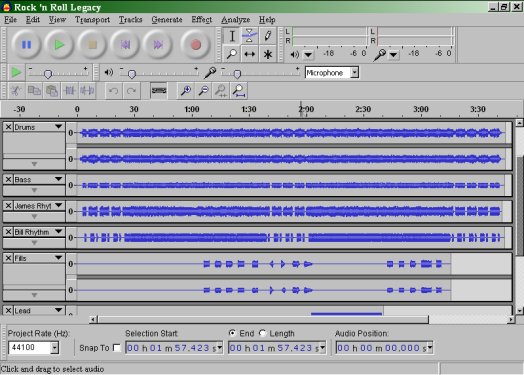Click the Pause transport button
The width and height of the screenshot is (524, 375).
pos(26,44)
